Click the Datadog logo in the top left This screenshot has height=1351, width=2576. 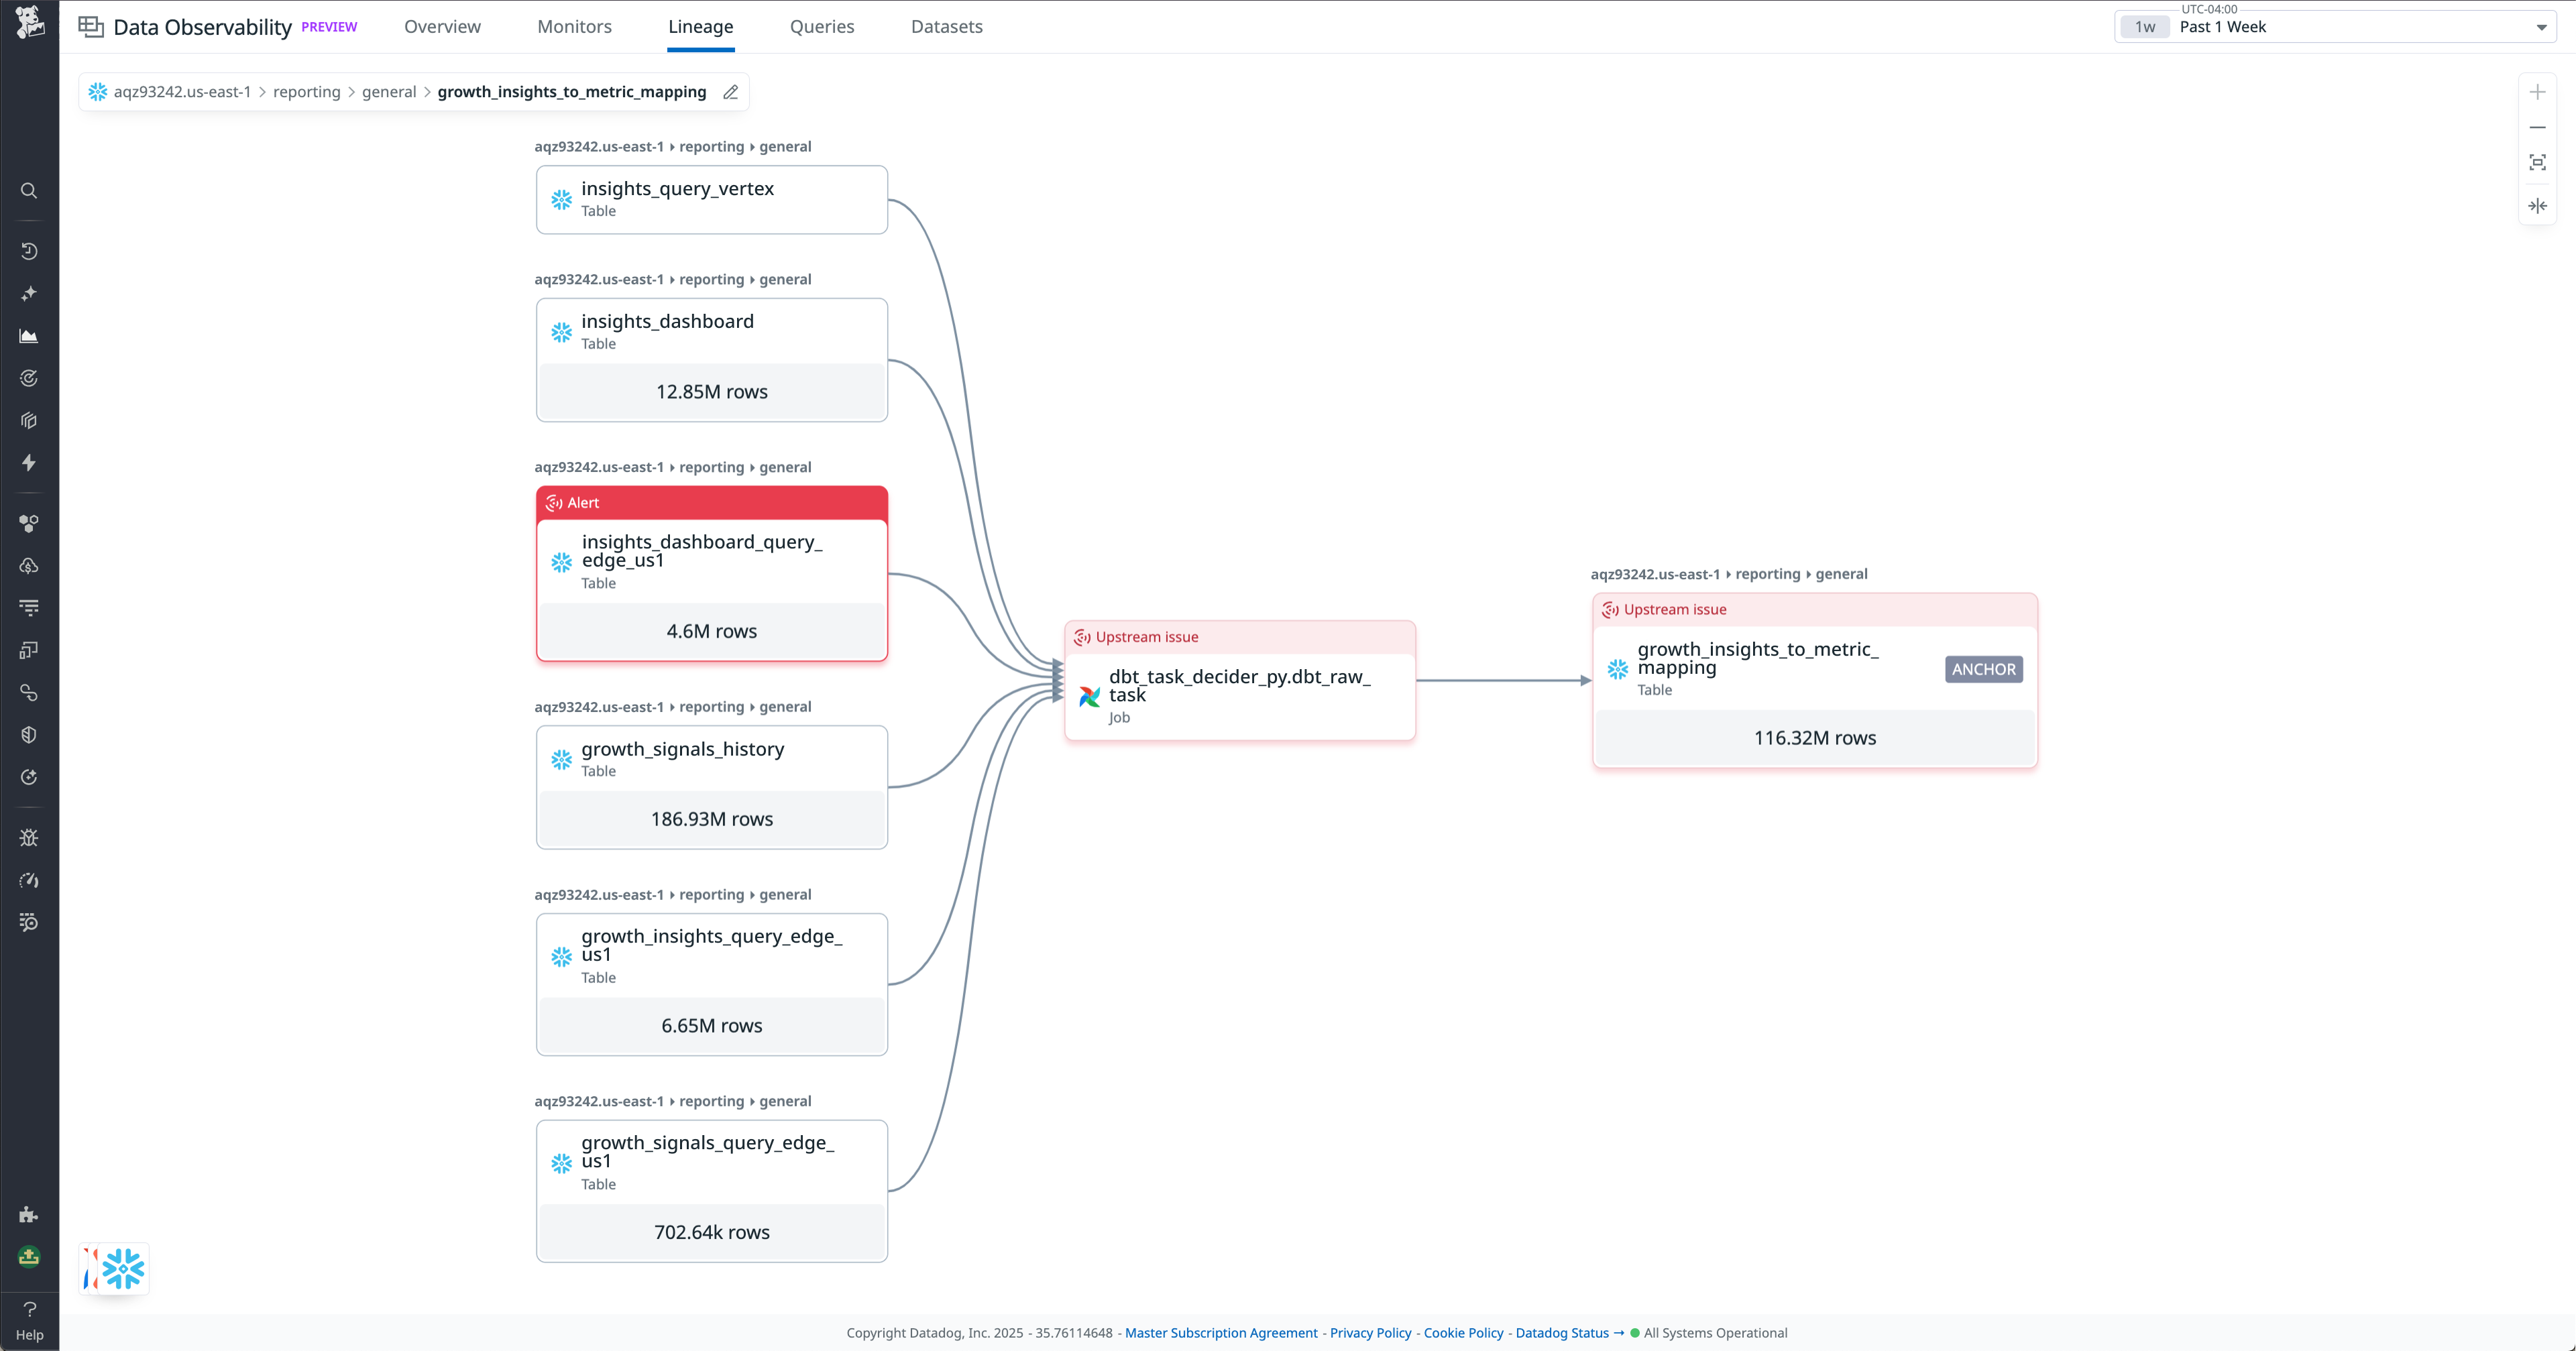click(29, 22)
